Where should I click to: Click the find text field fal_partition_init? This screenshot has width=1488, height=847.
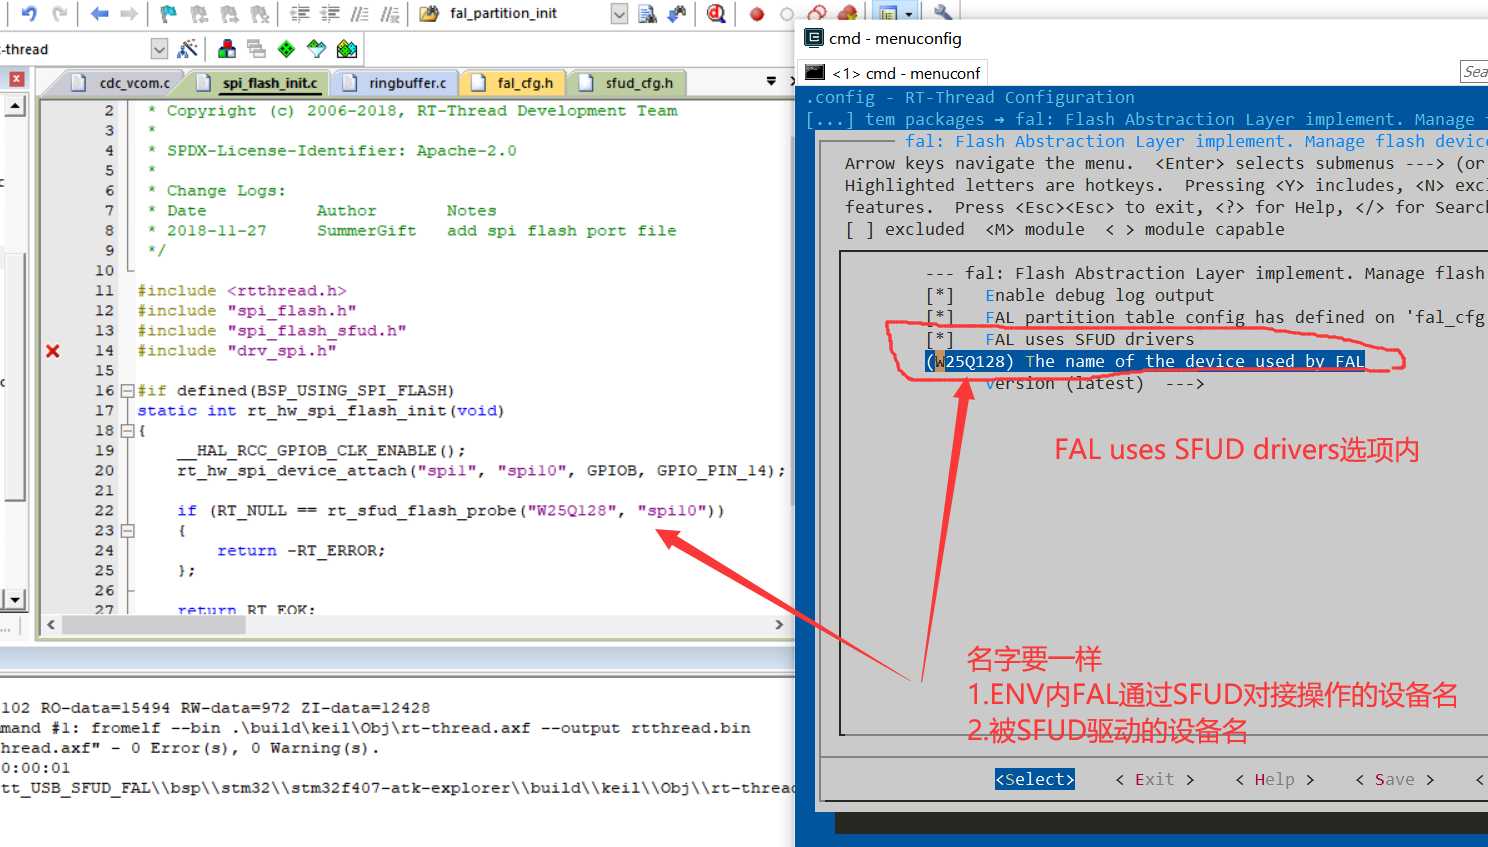[526, 13]
